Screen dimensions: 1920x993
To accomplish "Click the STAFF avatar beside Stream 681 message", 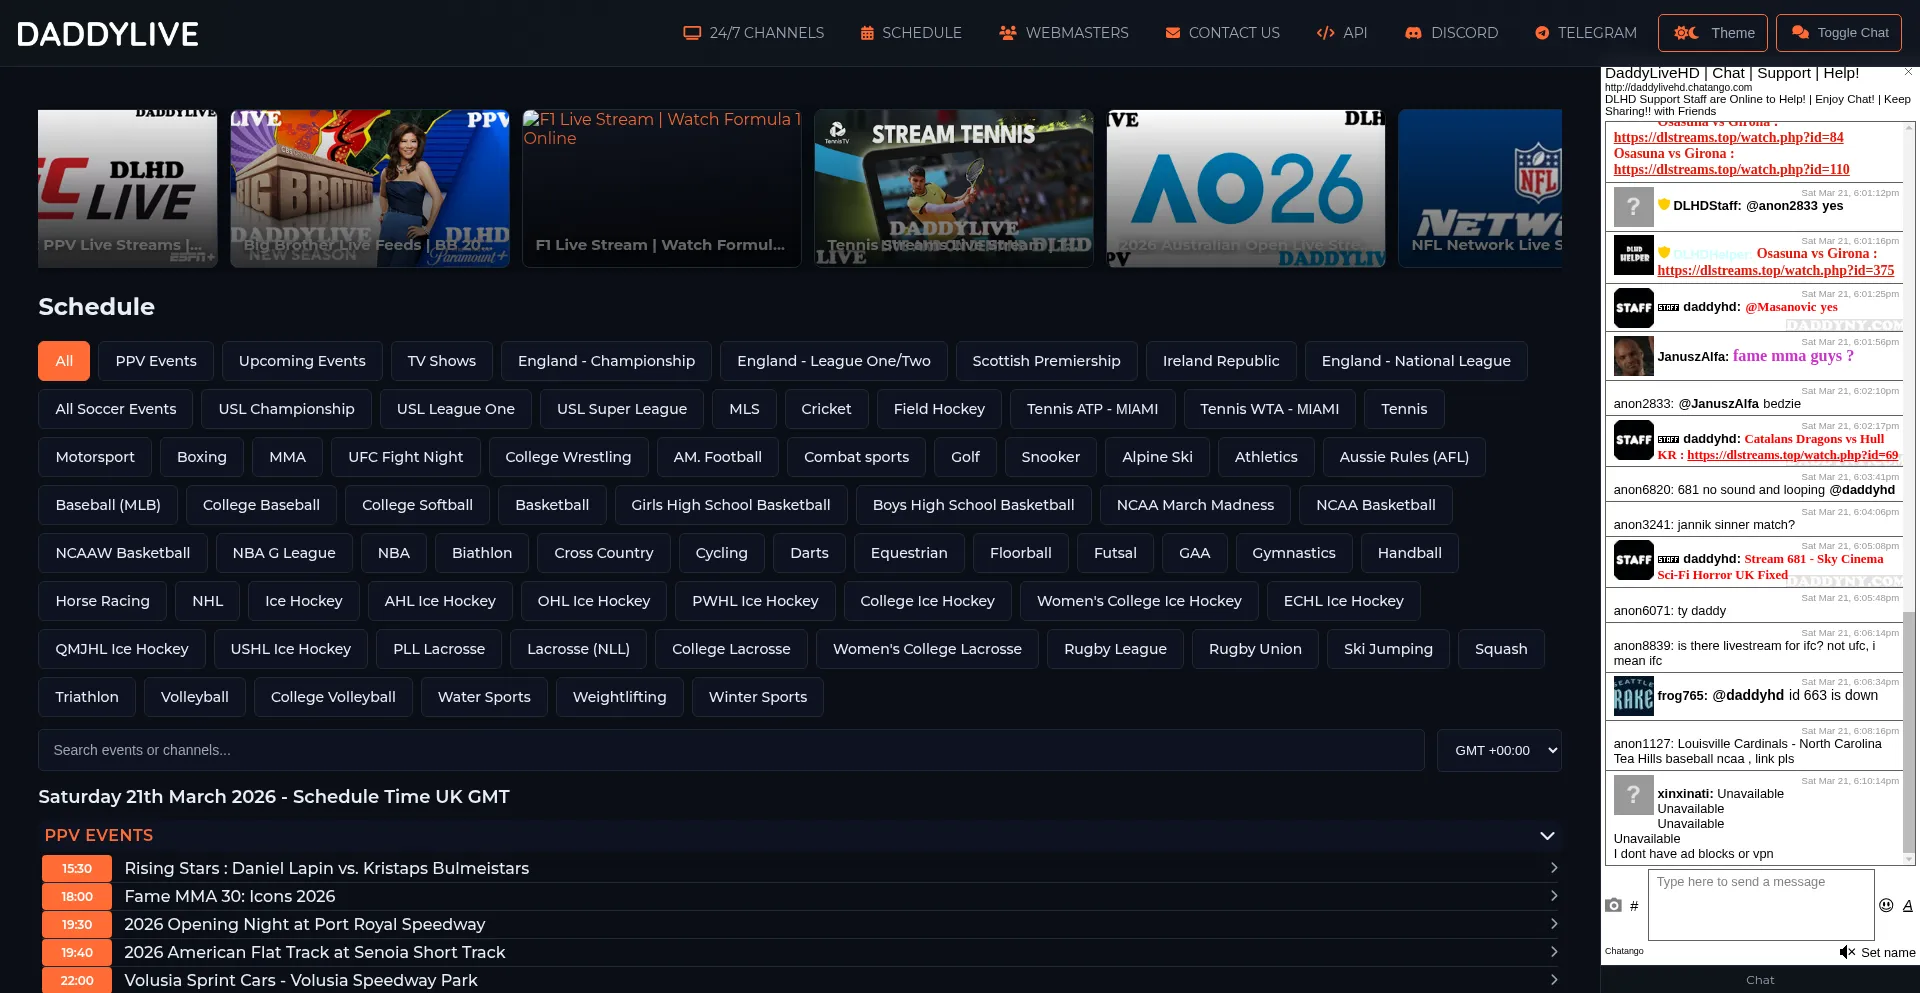I will tap(1633, 560).
